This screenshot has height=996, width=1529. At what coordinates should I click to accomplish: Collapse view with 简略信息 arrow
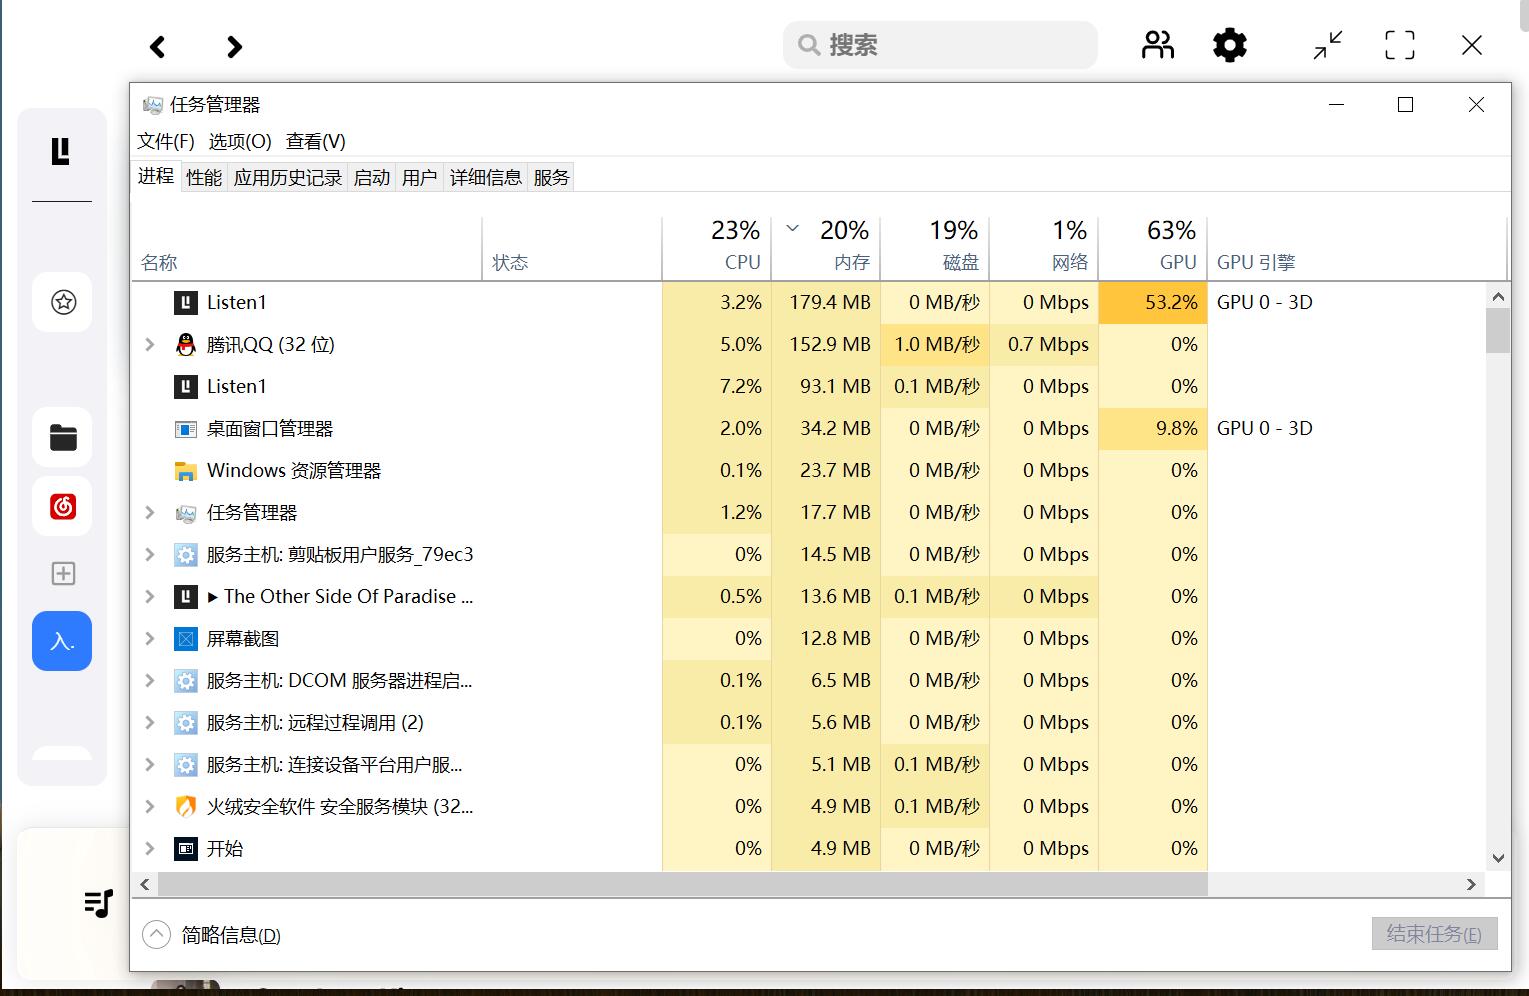point(156,934)
